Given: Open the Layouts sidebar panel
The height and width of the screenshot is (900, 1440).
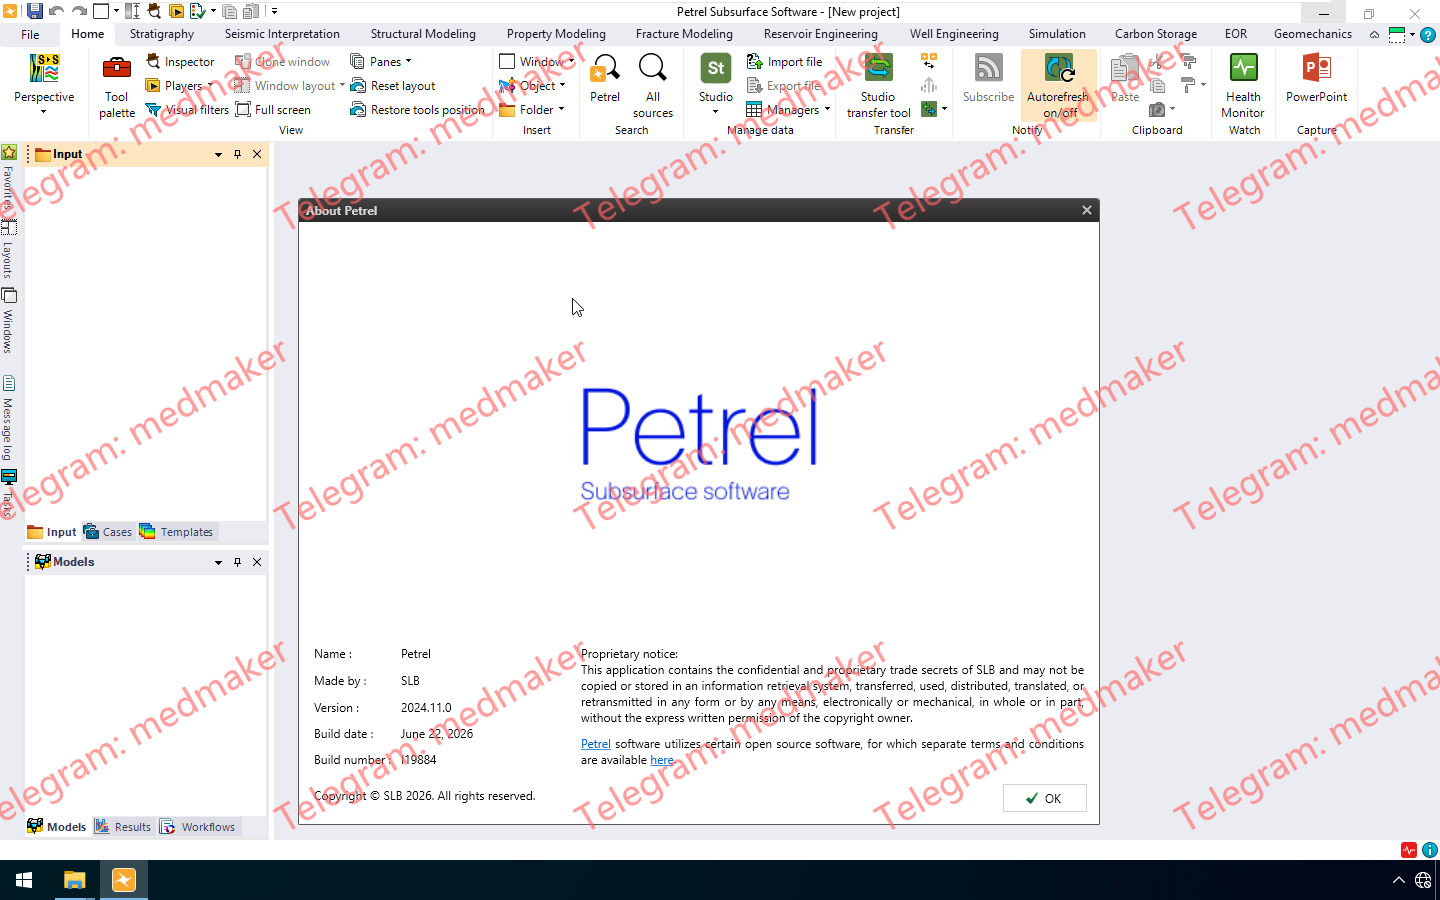Looking at the screenshot, I should pyautogui.click(x=8, y=249).
